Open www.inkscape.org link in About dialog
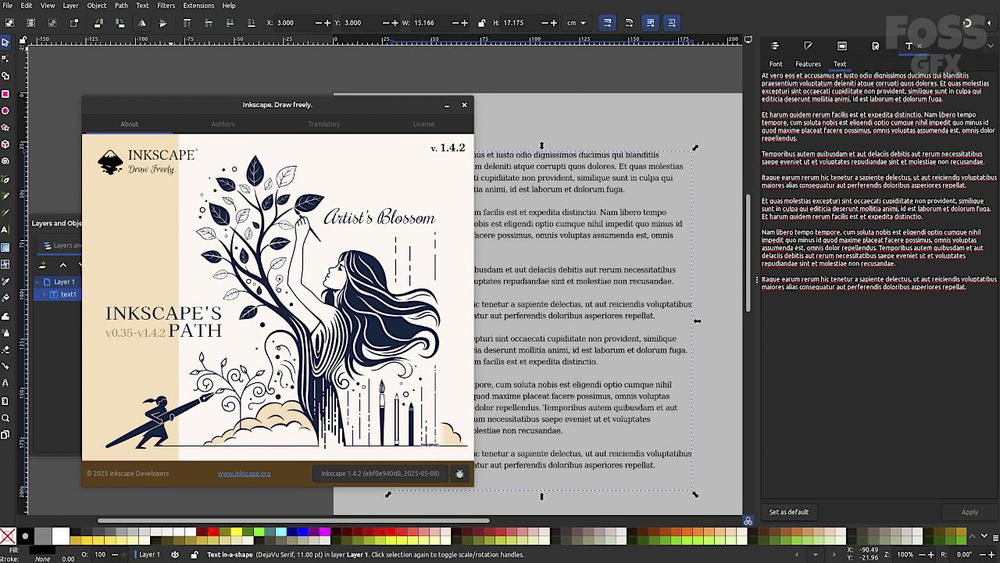The image size is (1000, 563). coord(244,474)
